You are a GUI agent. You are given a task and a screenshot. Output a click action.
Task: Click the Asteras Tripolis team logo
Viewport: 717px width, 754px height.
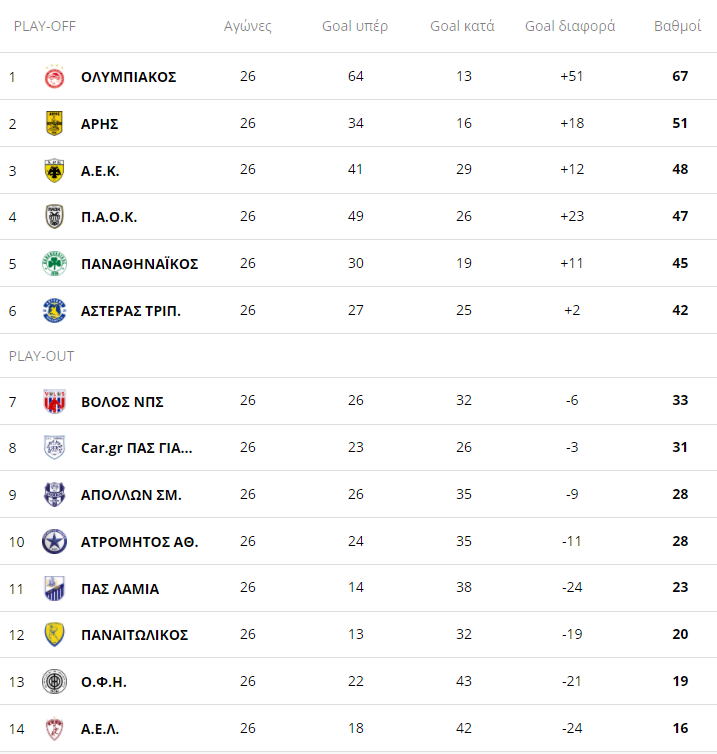(x=54, y=311)
